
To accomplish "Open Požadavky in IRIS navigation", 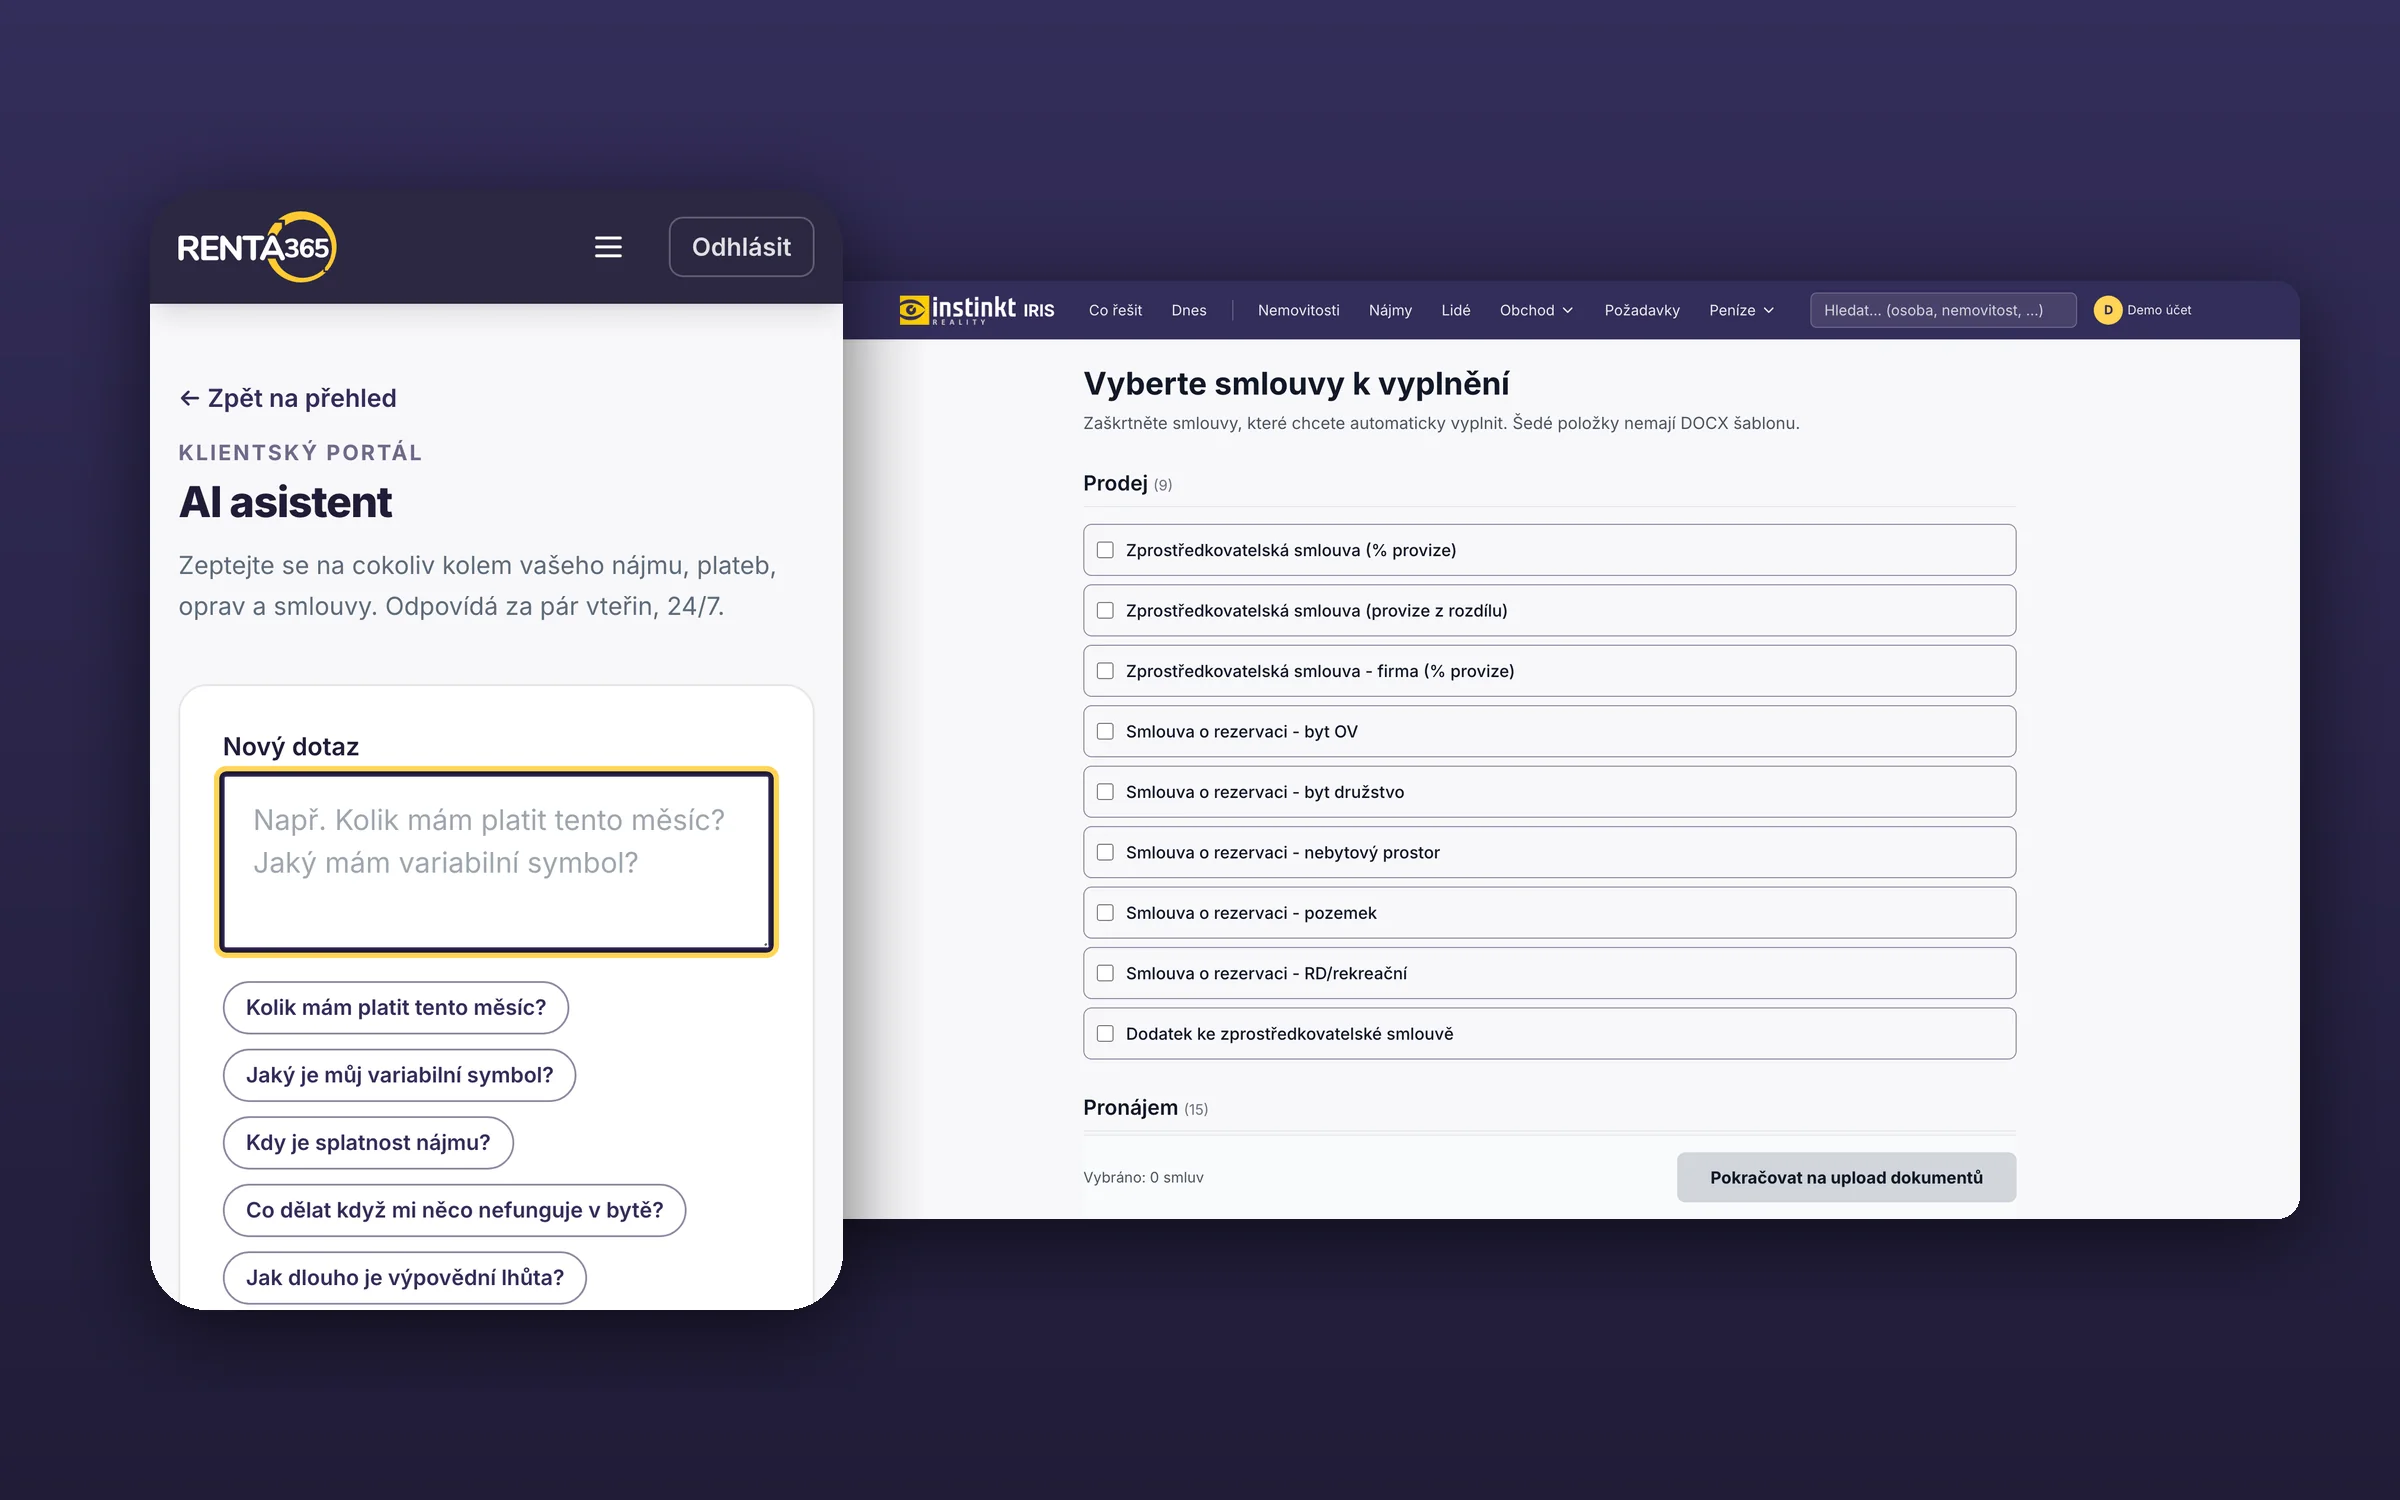I will click(x=1642, y=310).
